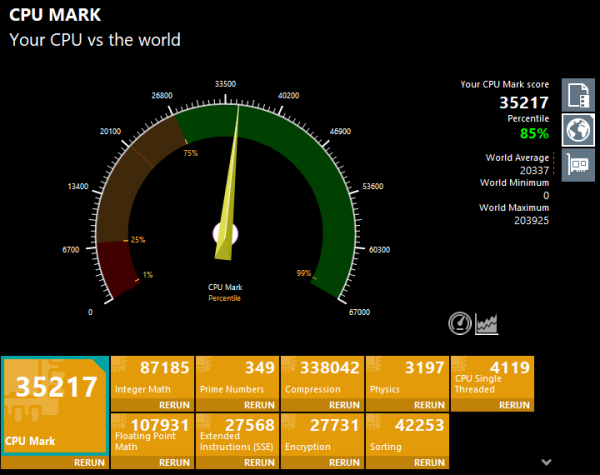Open the Sorting result tile
This screenshot has height=475, width=600.
(407, 433)
